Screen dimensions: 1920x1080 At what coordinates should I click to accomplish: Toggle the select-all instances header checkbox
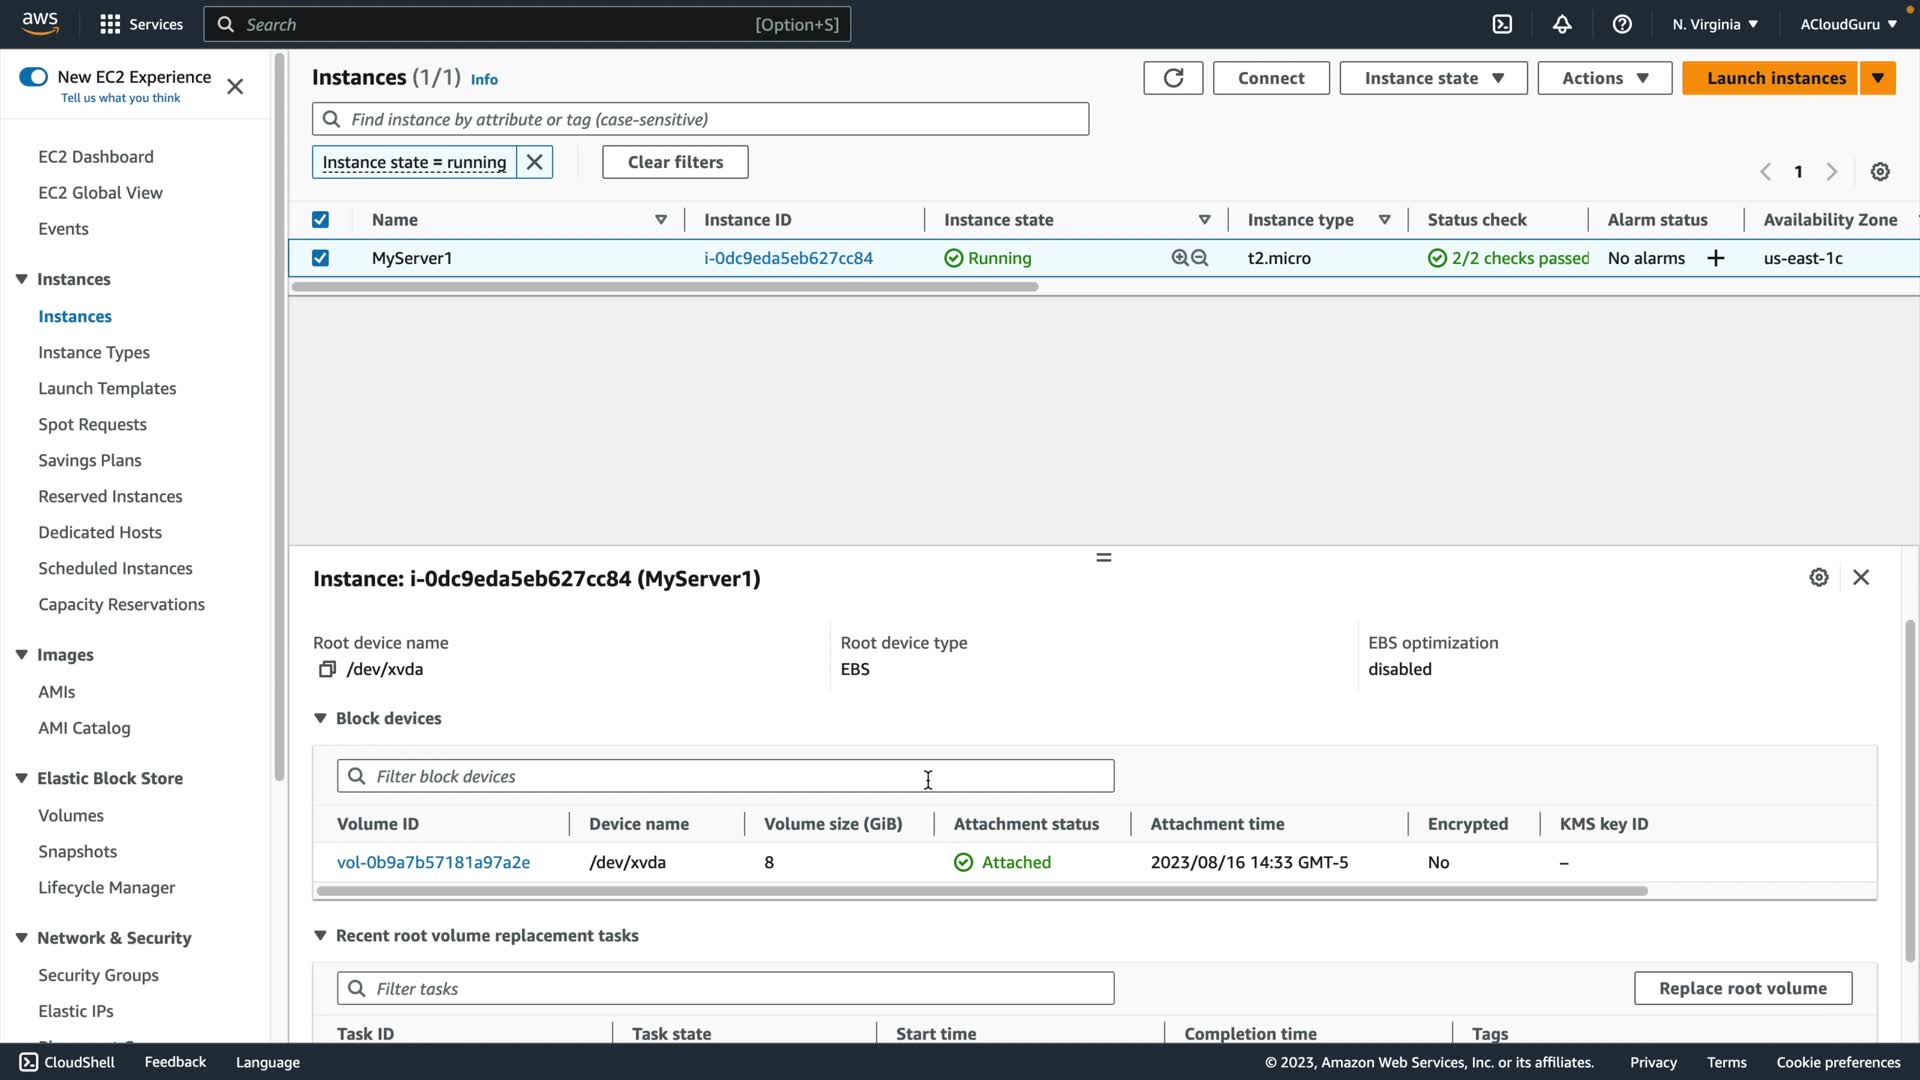pyautogui.click(x=320, y=220)
